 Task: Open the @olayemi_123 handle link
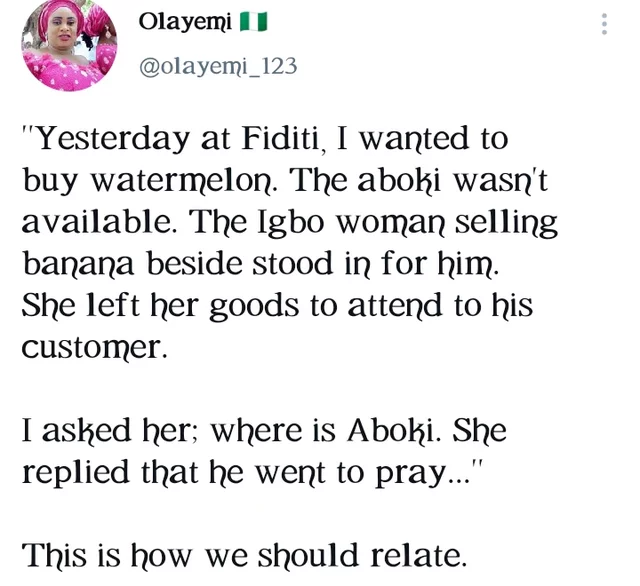pyautogui.click(x=218, y=66)
